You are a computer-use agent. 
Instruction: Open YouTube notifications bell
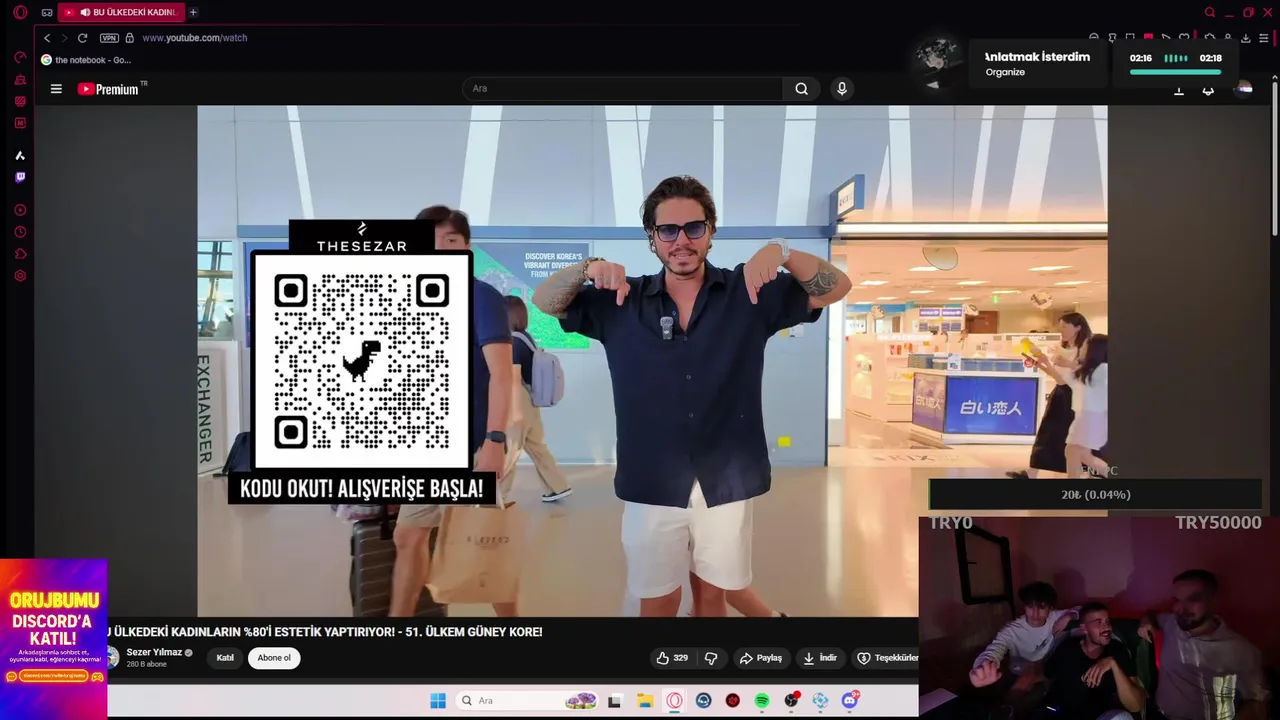(x=1208, y=90)
